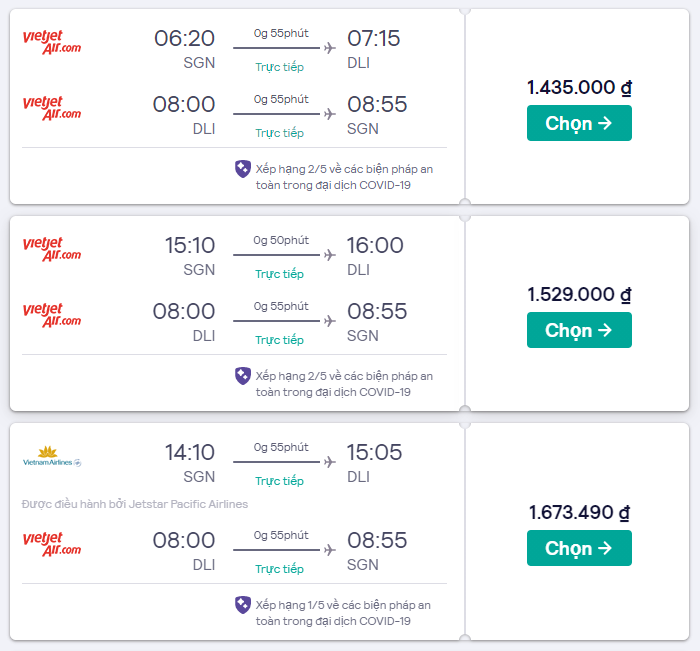
Task: Click 'Trực tiếp' under the 14:10 flight
Action: click(279, 481)
